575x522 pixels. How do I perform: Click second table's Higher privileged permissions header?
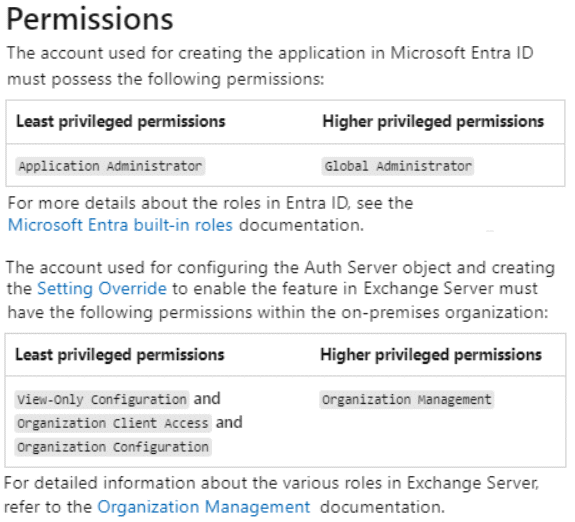(x=431, y=355)
